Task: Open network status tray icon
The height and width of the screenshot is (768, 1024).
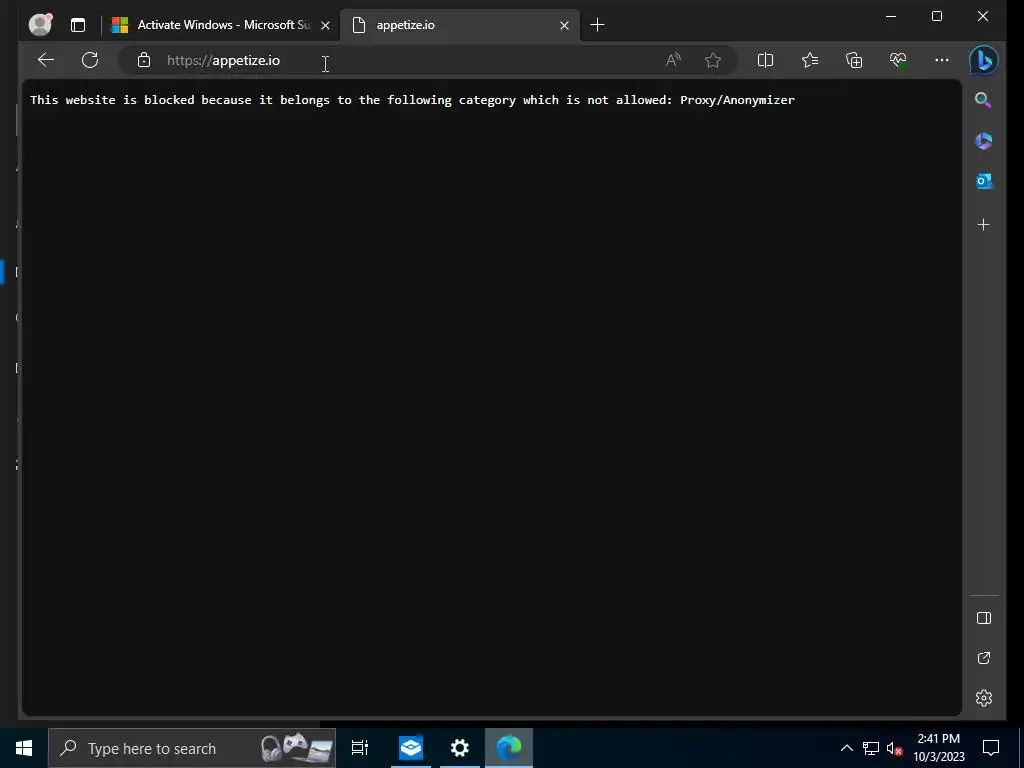Action: click(871, 748)
